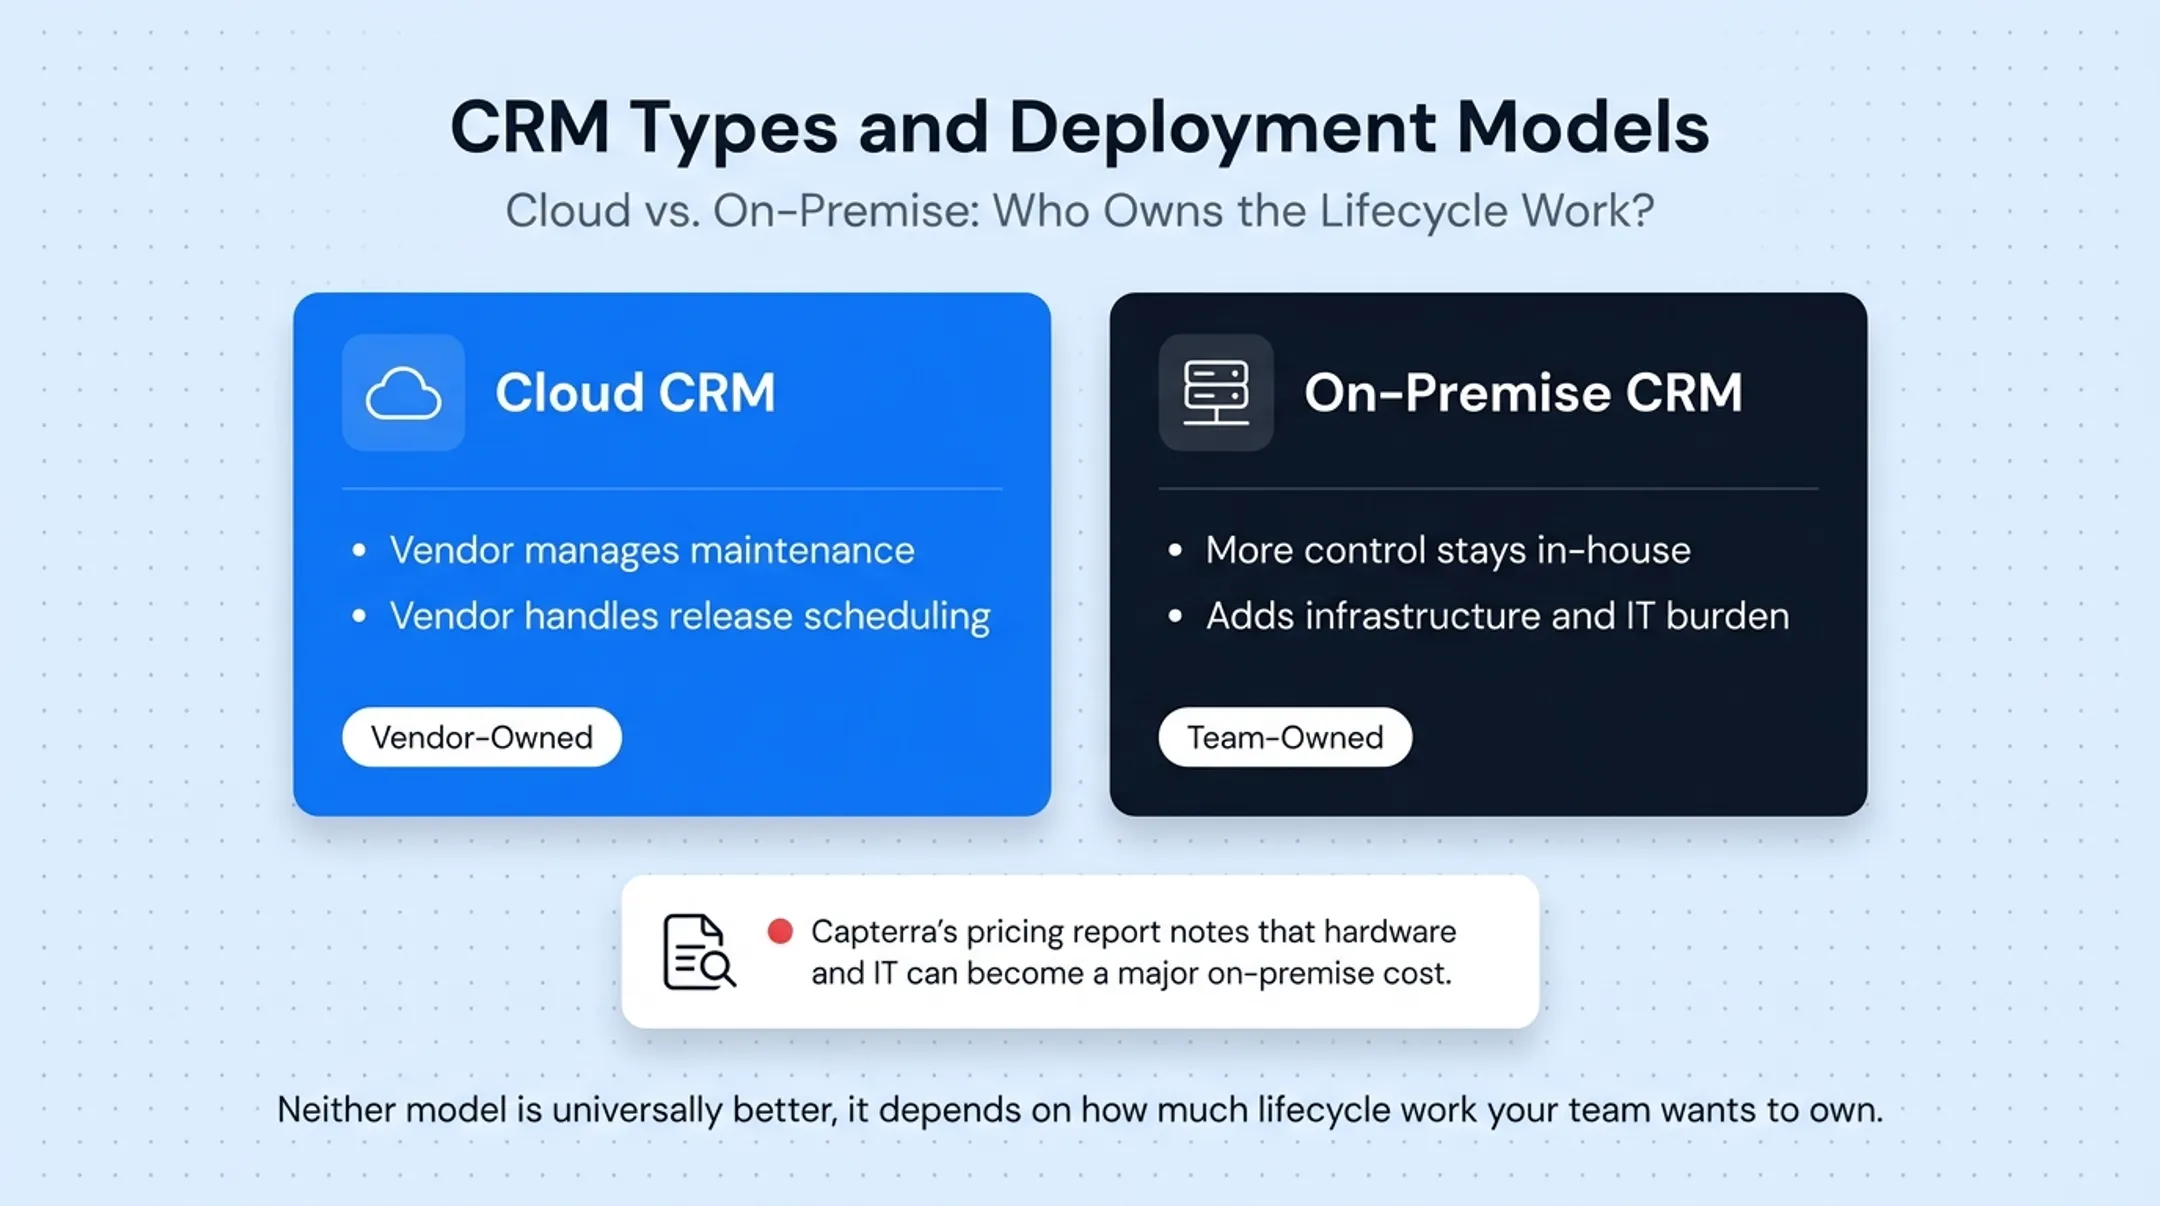Click the cloud icon beside Cloud CRM

(403, 392)
